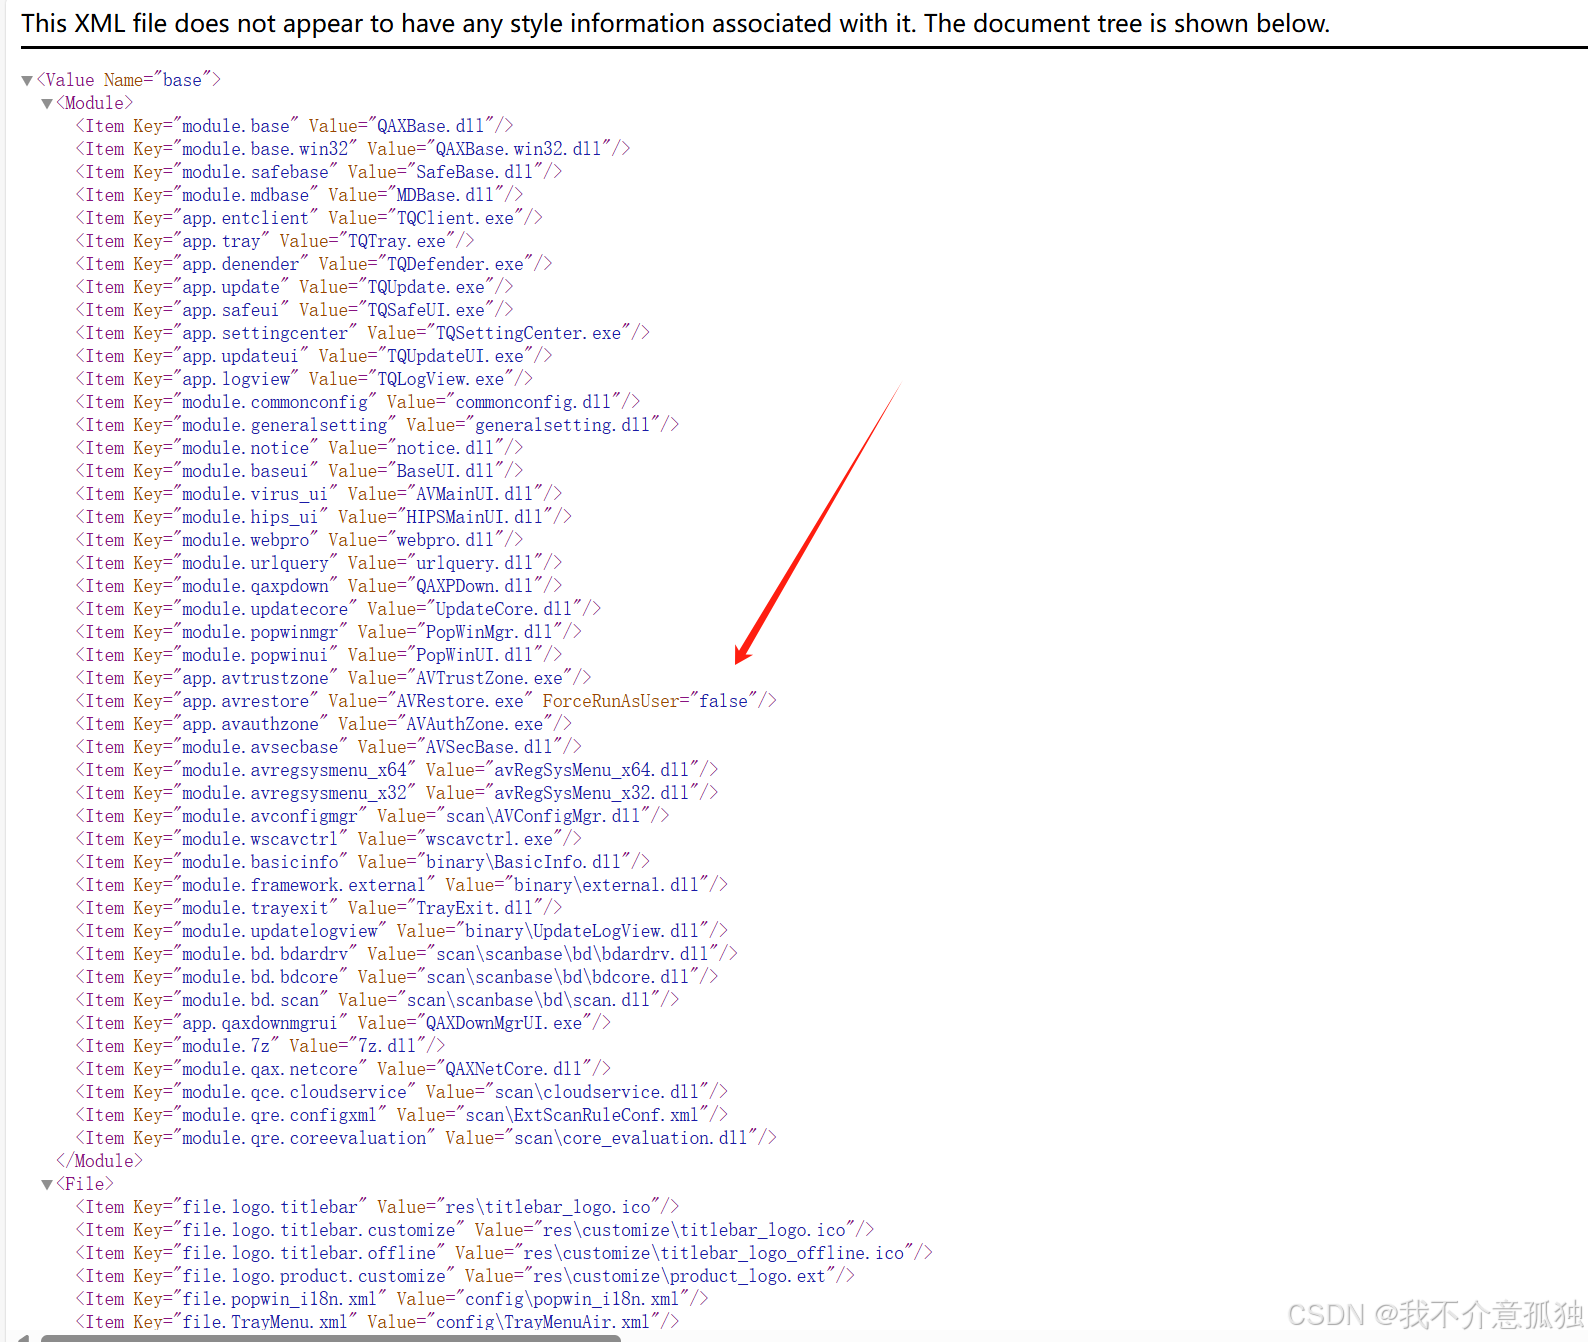Click the module.urlquery urlquery.dll line
Viewport: 1588px width, 1342px height.
click(319, 563)
